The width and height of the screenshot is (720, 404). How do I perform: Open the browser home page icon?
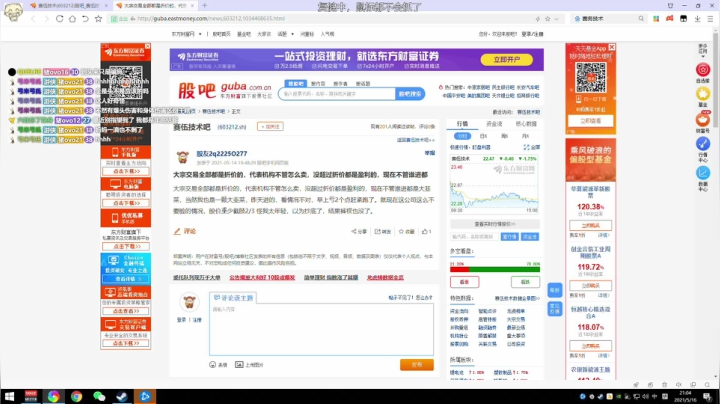[x=72, y=19]
